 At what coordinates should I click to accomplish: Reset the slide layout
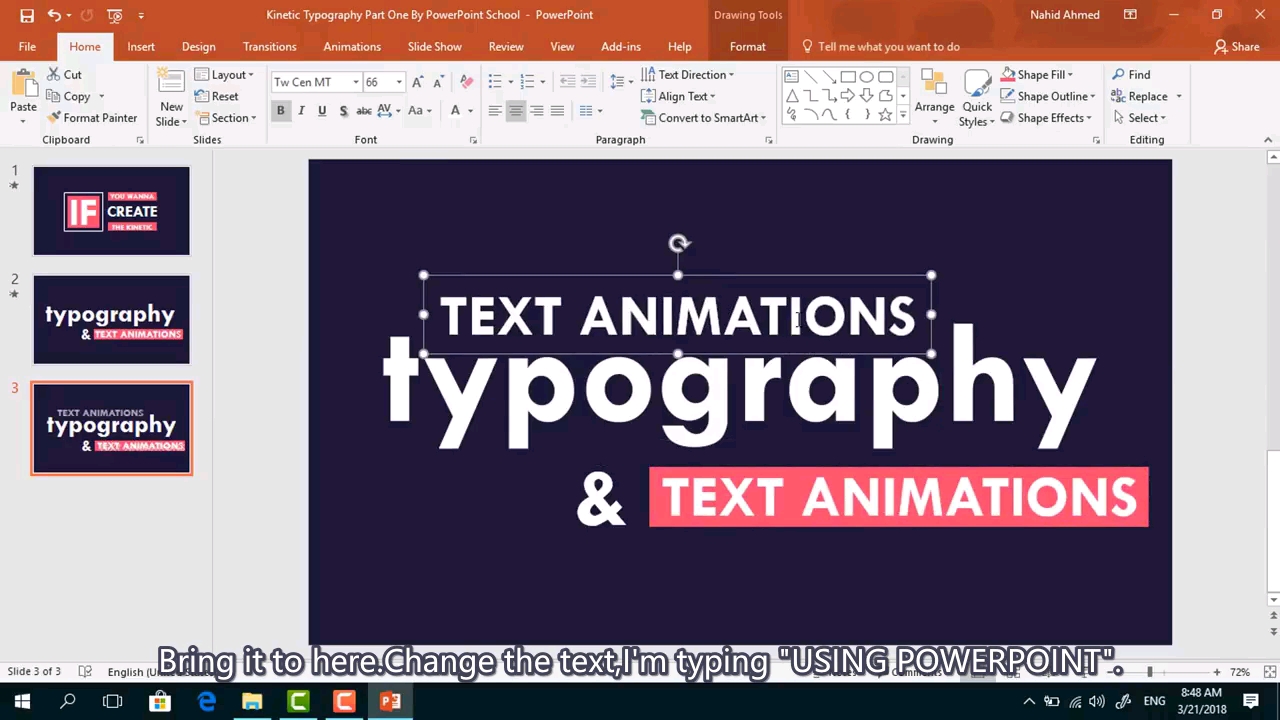click(x=217, y=96)
